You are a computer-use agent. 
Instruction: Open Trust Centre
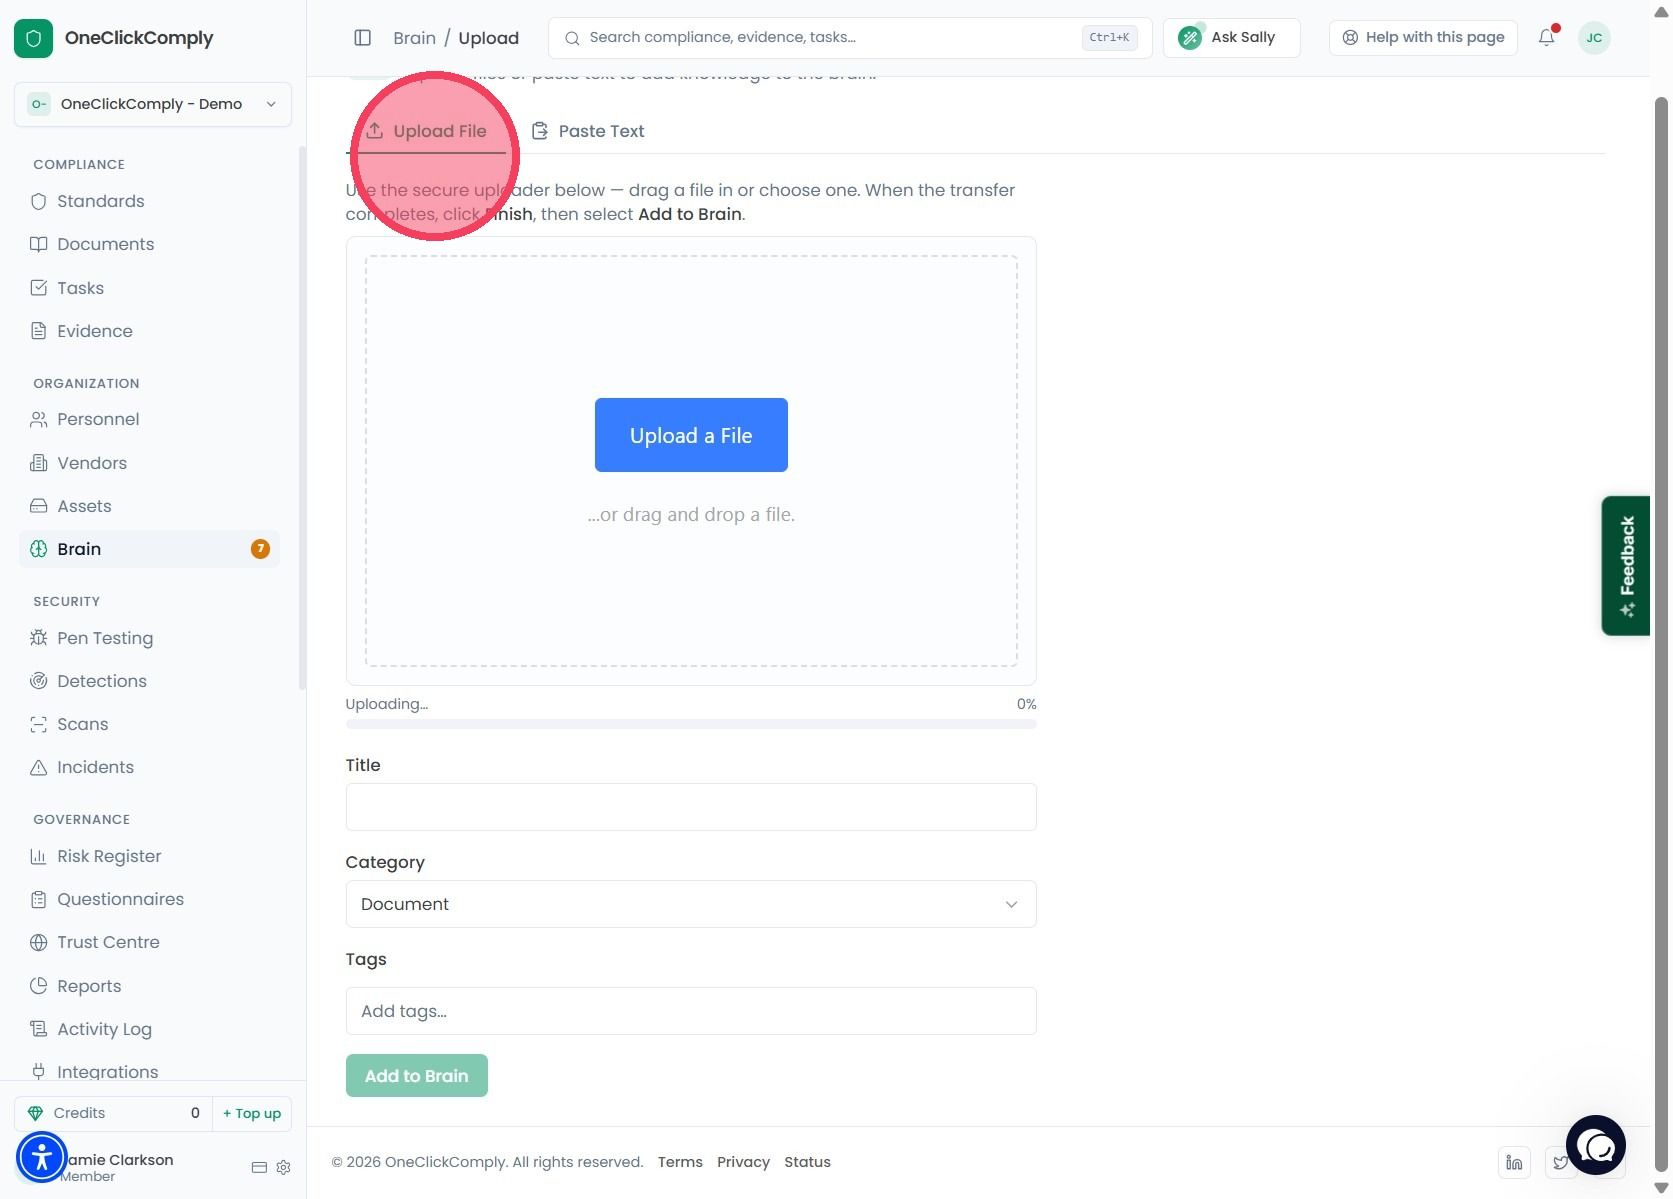tap(108, 942)
